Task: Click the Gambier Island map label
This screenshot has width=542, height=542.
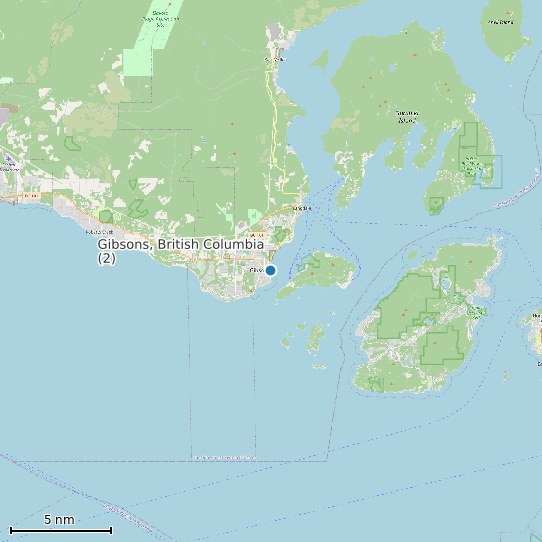Action: tap(407, 117)
